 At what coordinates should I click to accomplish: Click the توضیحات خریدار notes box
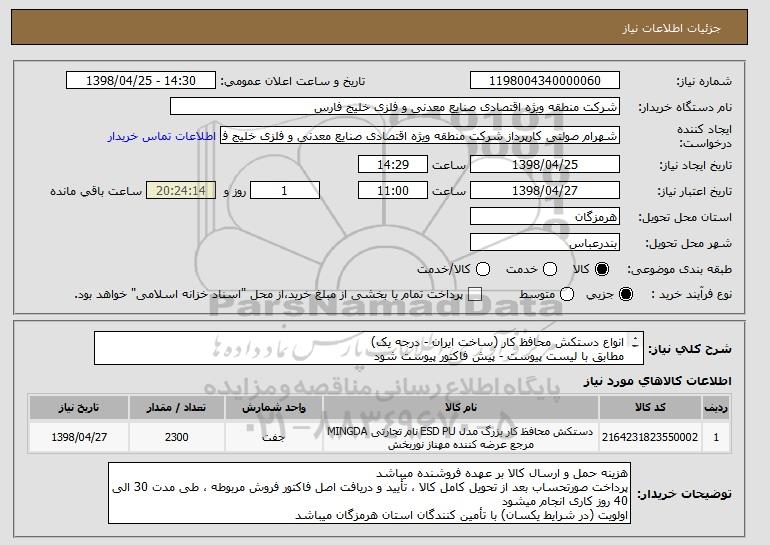(369, 493)
